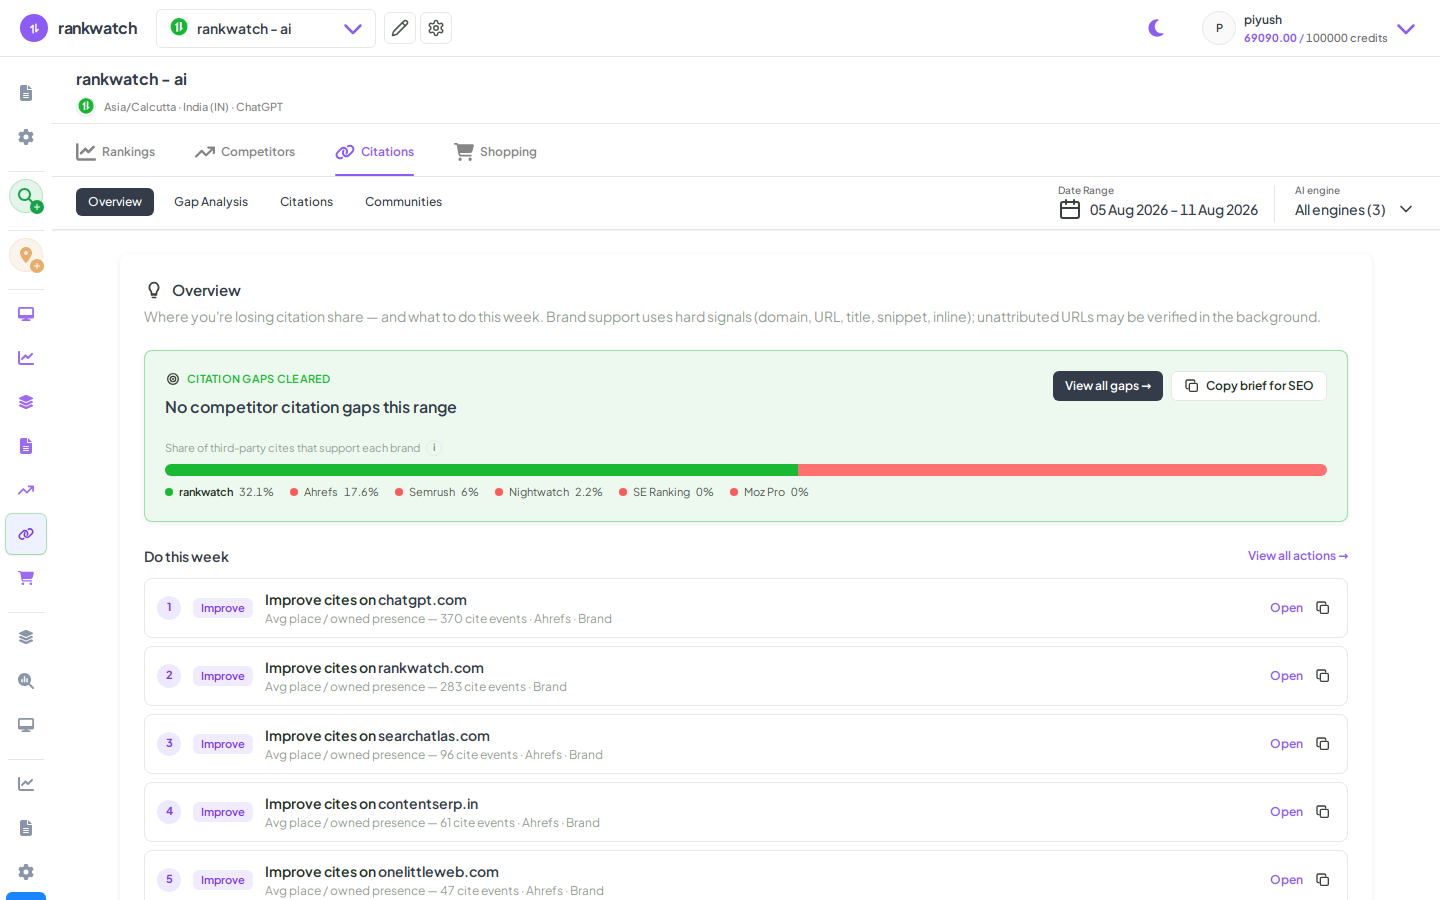Copy the searchatlas.com action icon
This screenshot has width=1440, height=900.
point(1323,744)
